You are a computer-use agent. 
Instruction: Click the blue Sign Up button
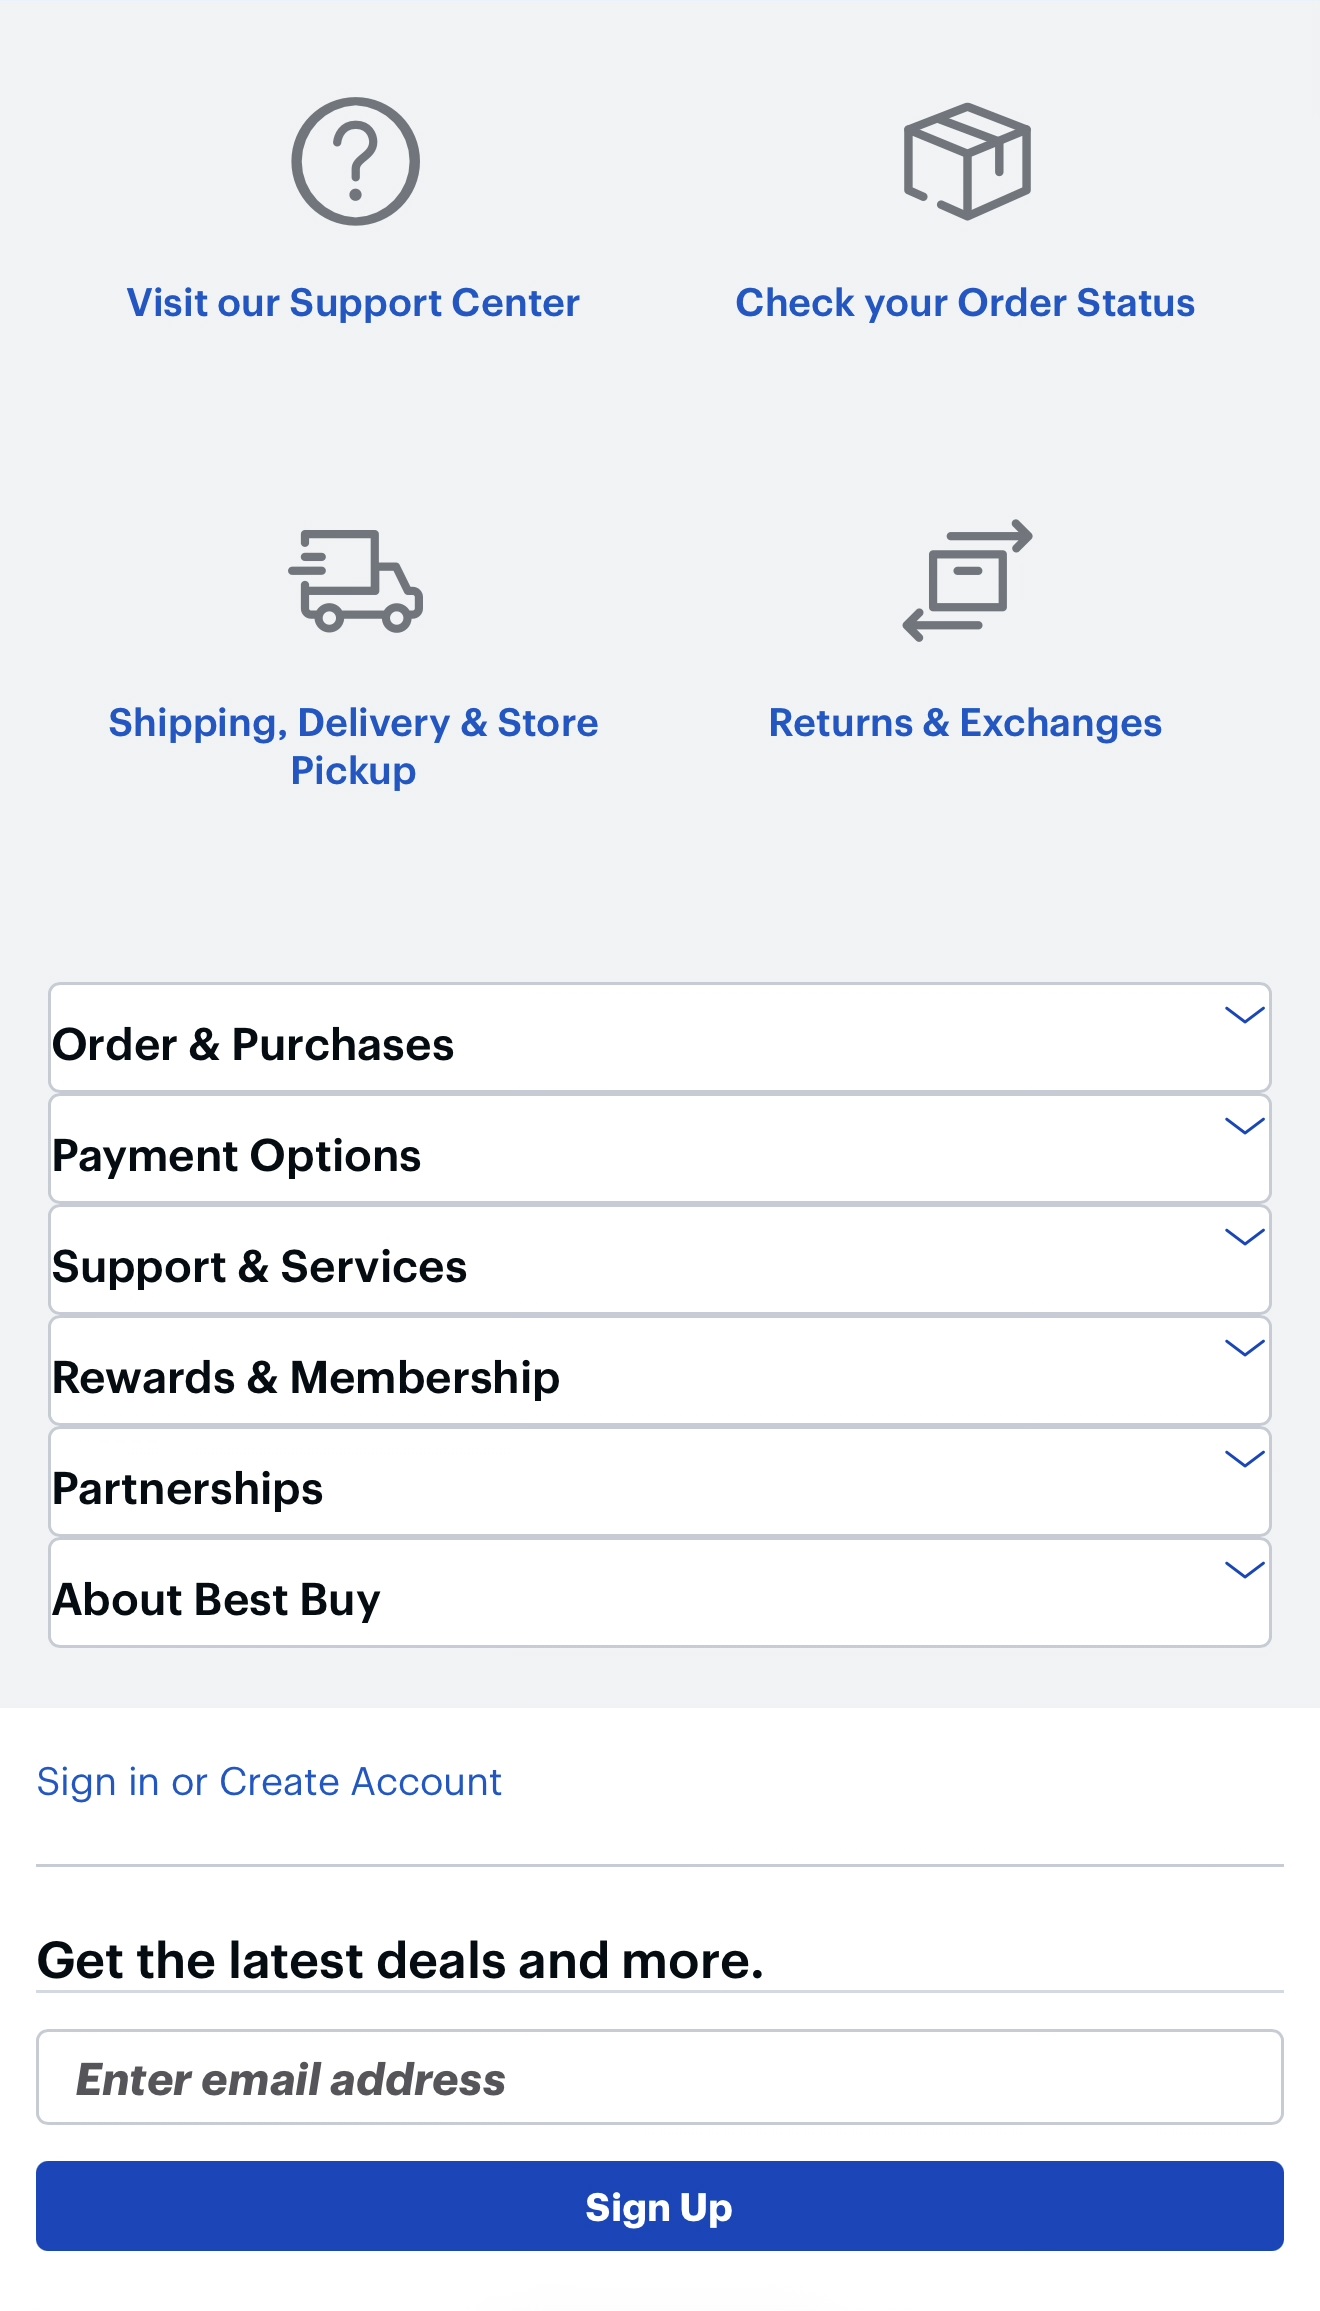tap(660, 2206)
